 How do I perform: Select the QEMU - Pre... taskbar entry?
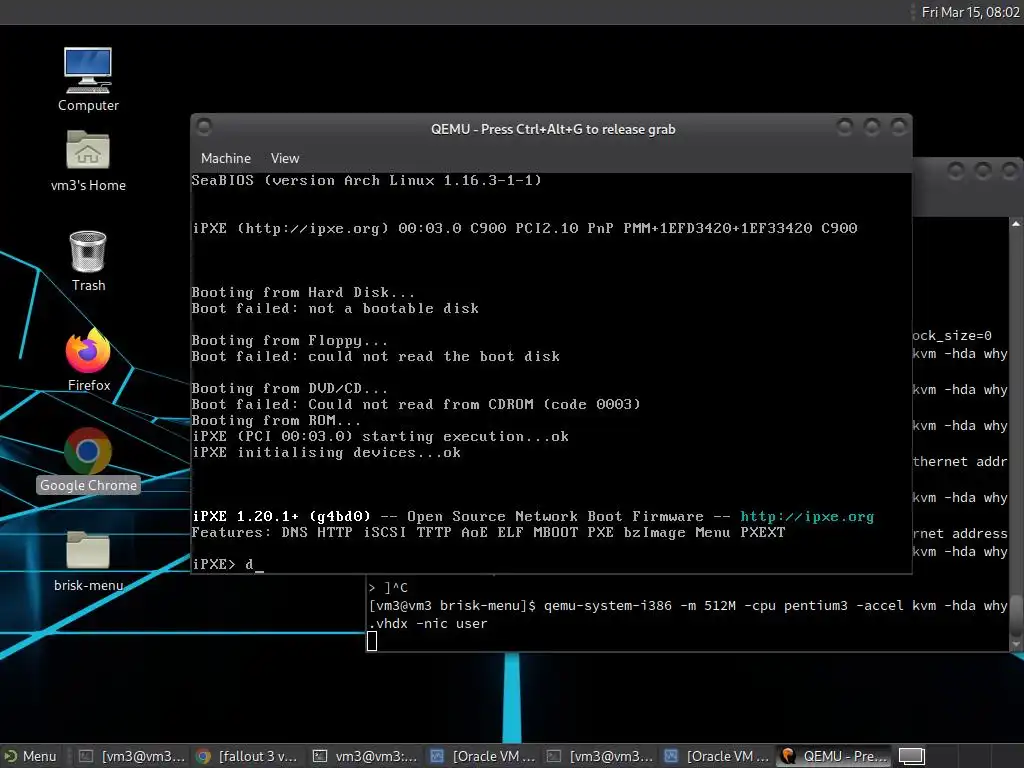(x=833, y=756)
